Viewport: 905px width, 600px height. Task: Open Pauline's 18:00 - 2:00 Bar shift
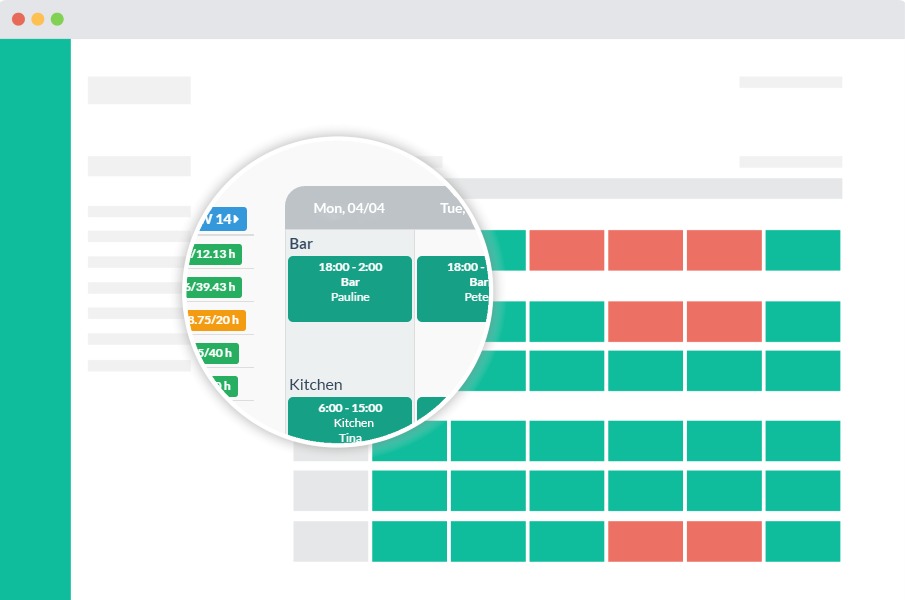point(349,288)
